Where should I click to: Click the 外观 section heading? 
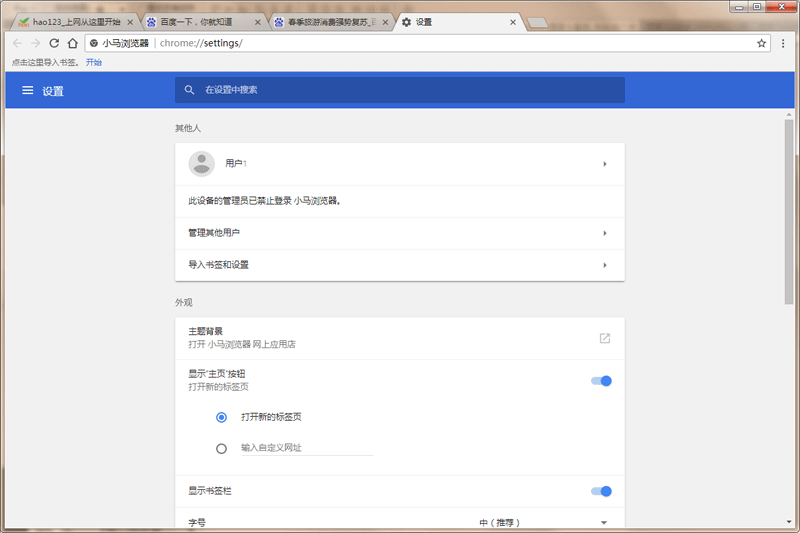coord(184,302)
